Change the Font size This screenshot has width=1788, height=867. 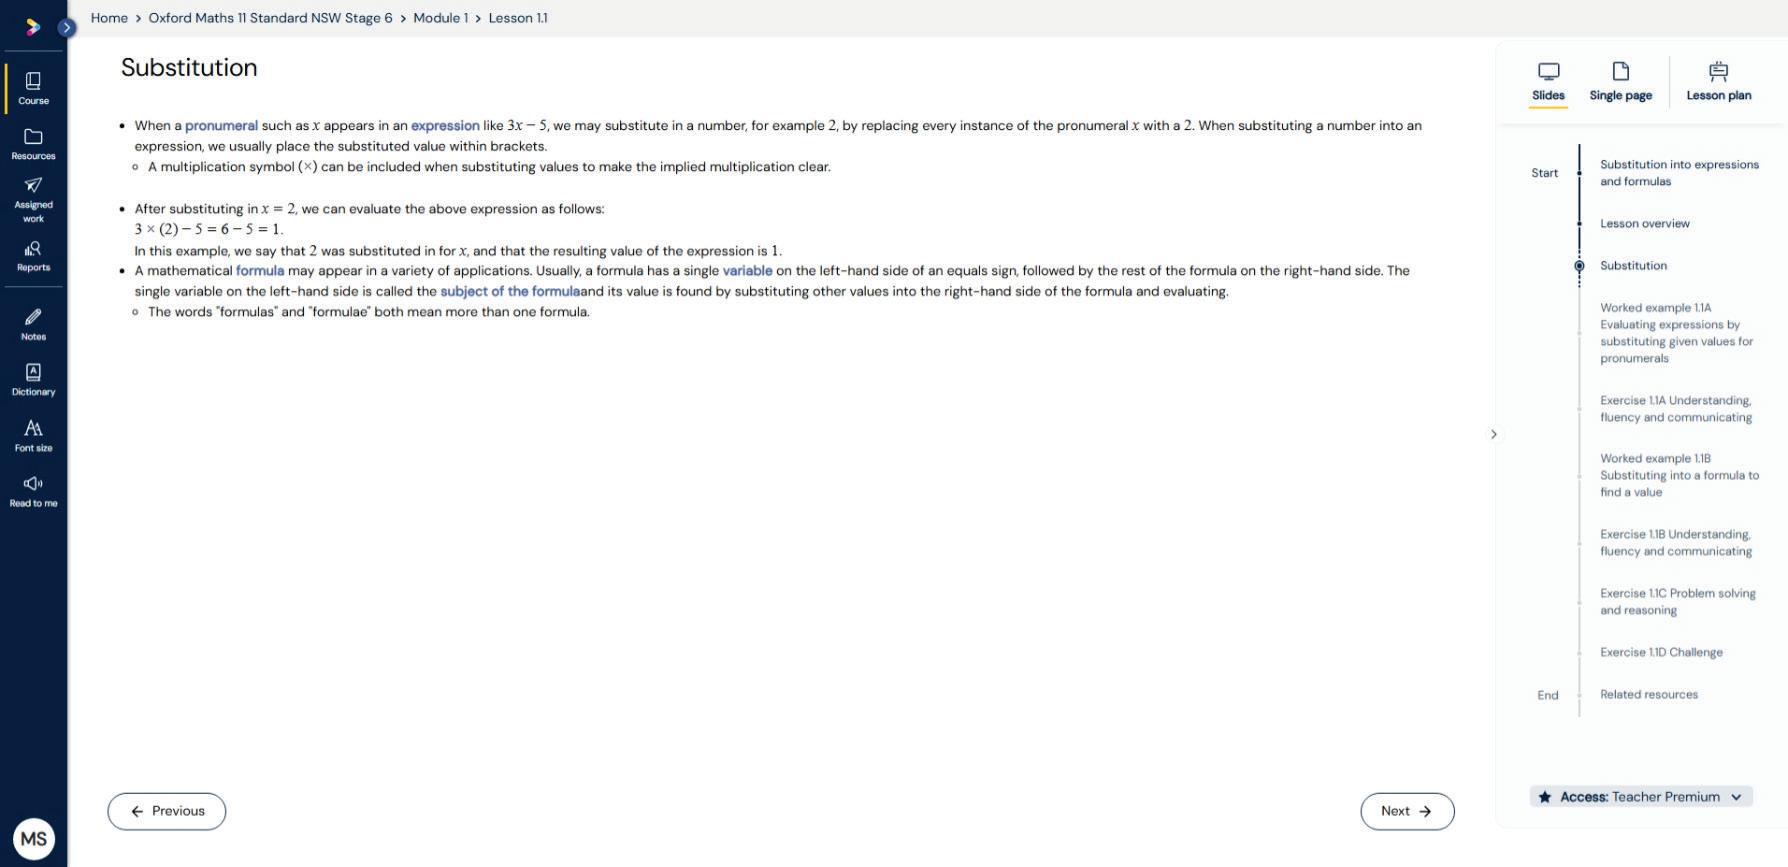pyautogui.click(x=33, y=436)
